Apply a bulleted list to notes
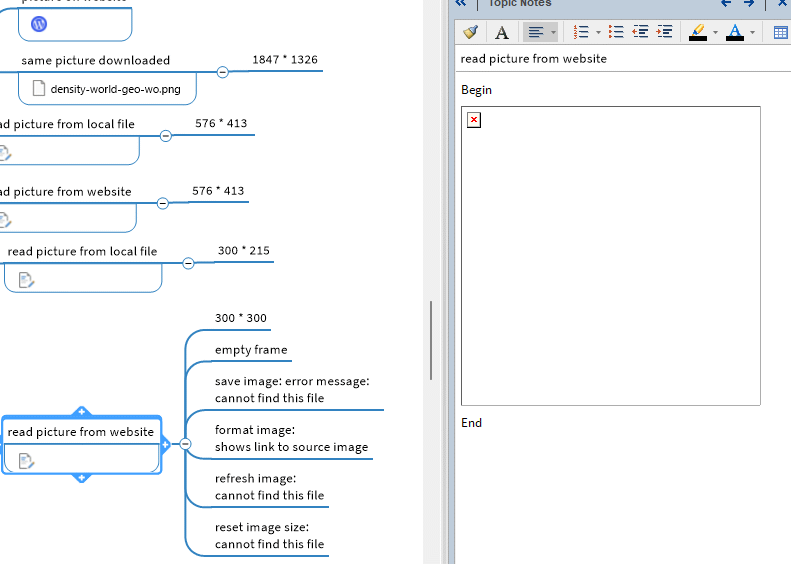The width and height of the screenshot is (791, 564). 616,32
